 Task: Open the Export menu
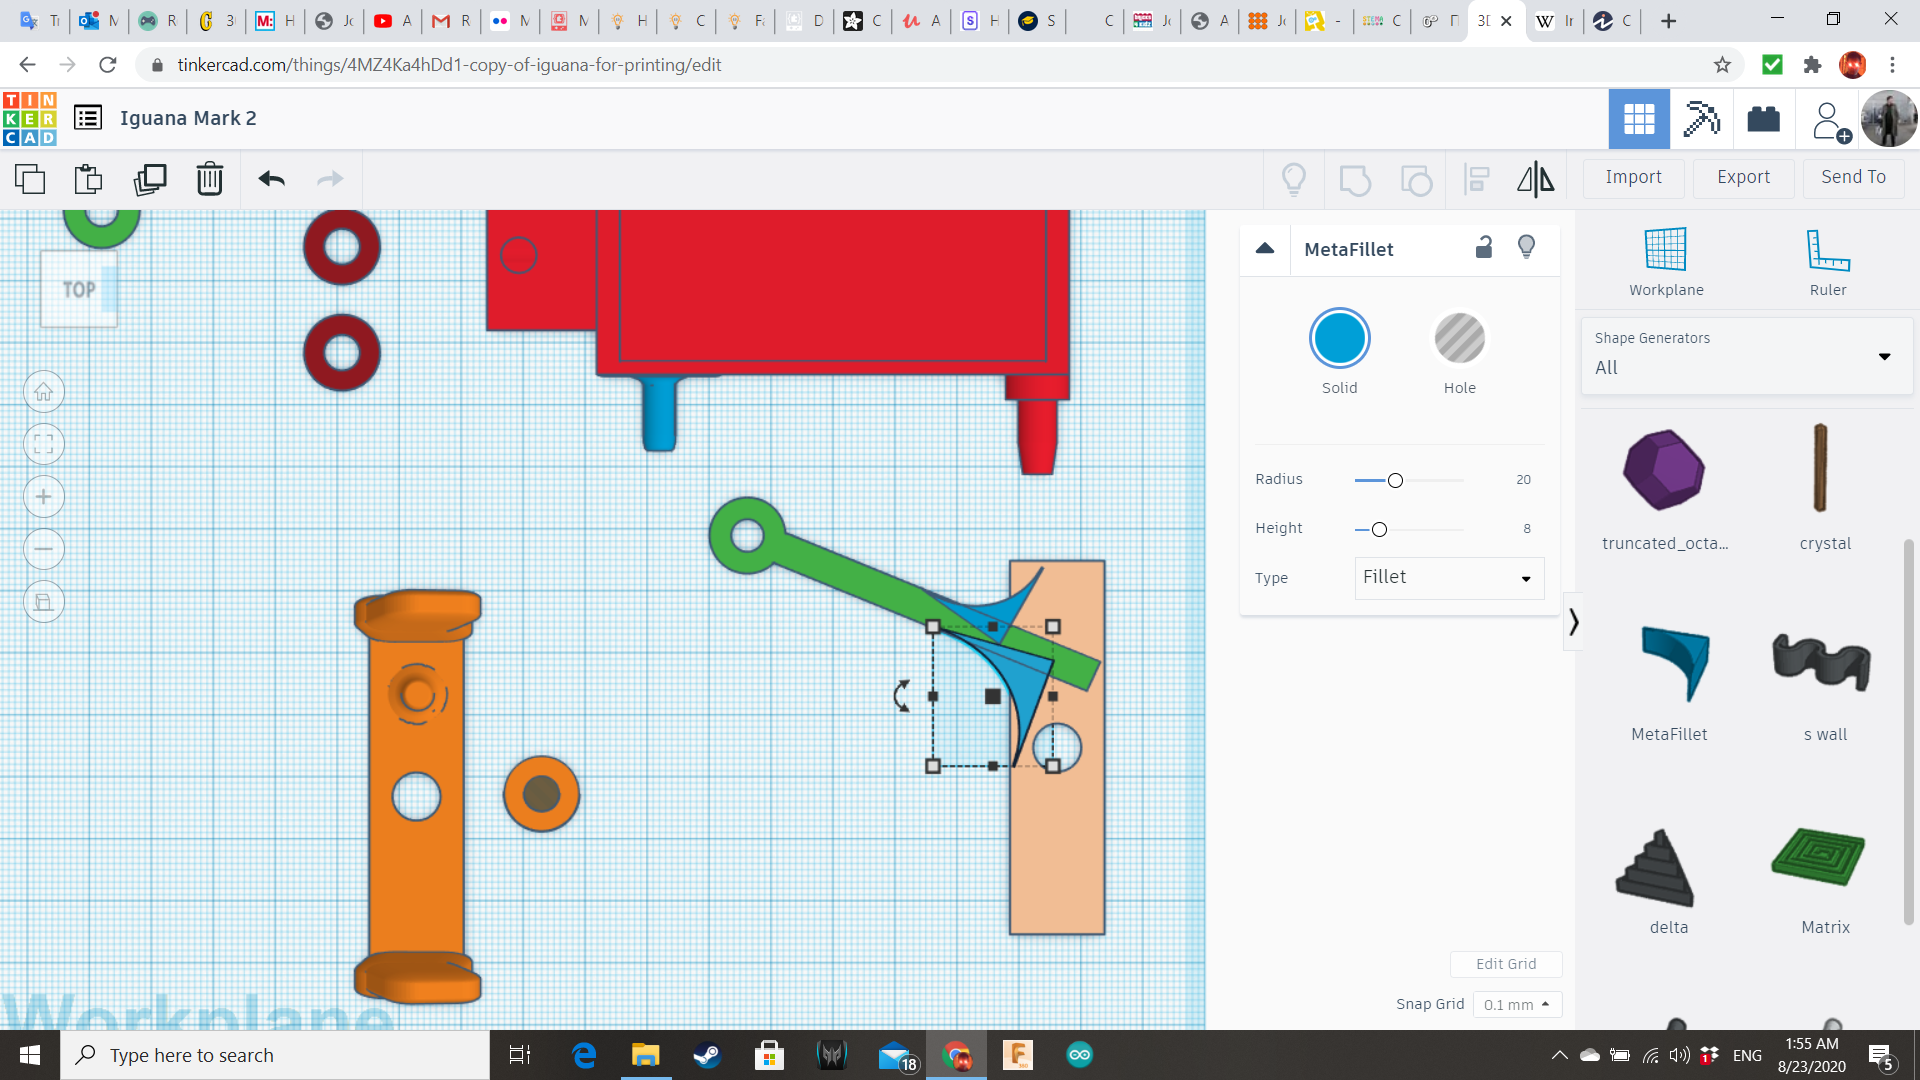tap(1742, 177)
